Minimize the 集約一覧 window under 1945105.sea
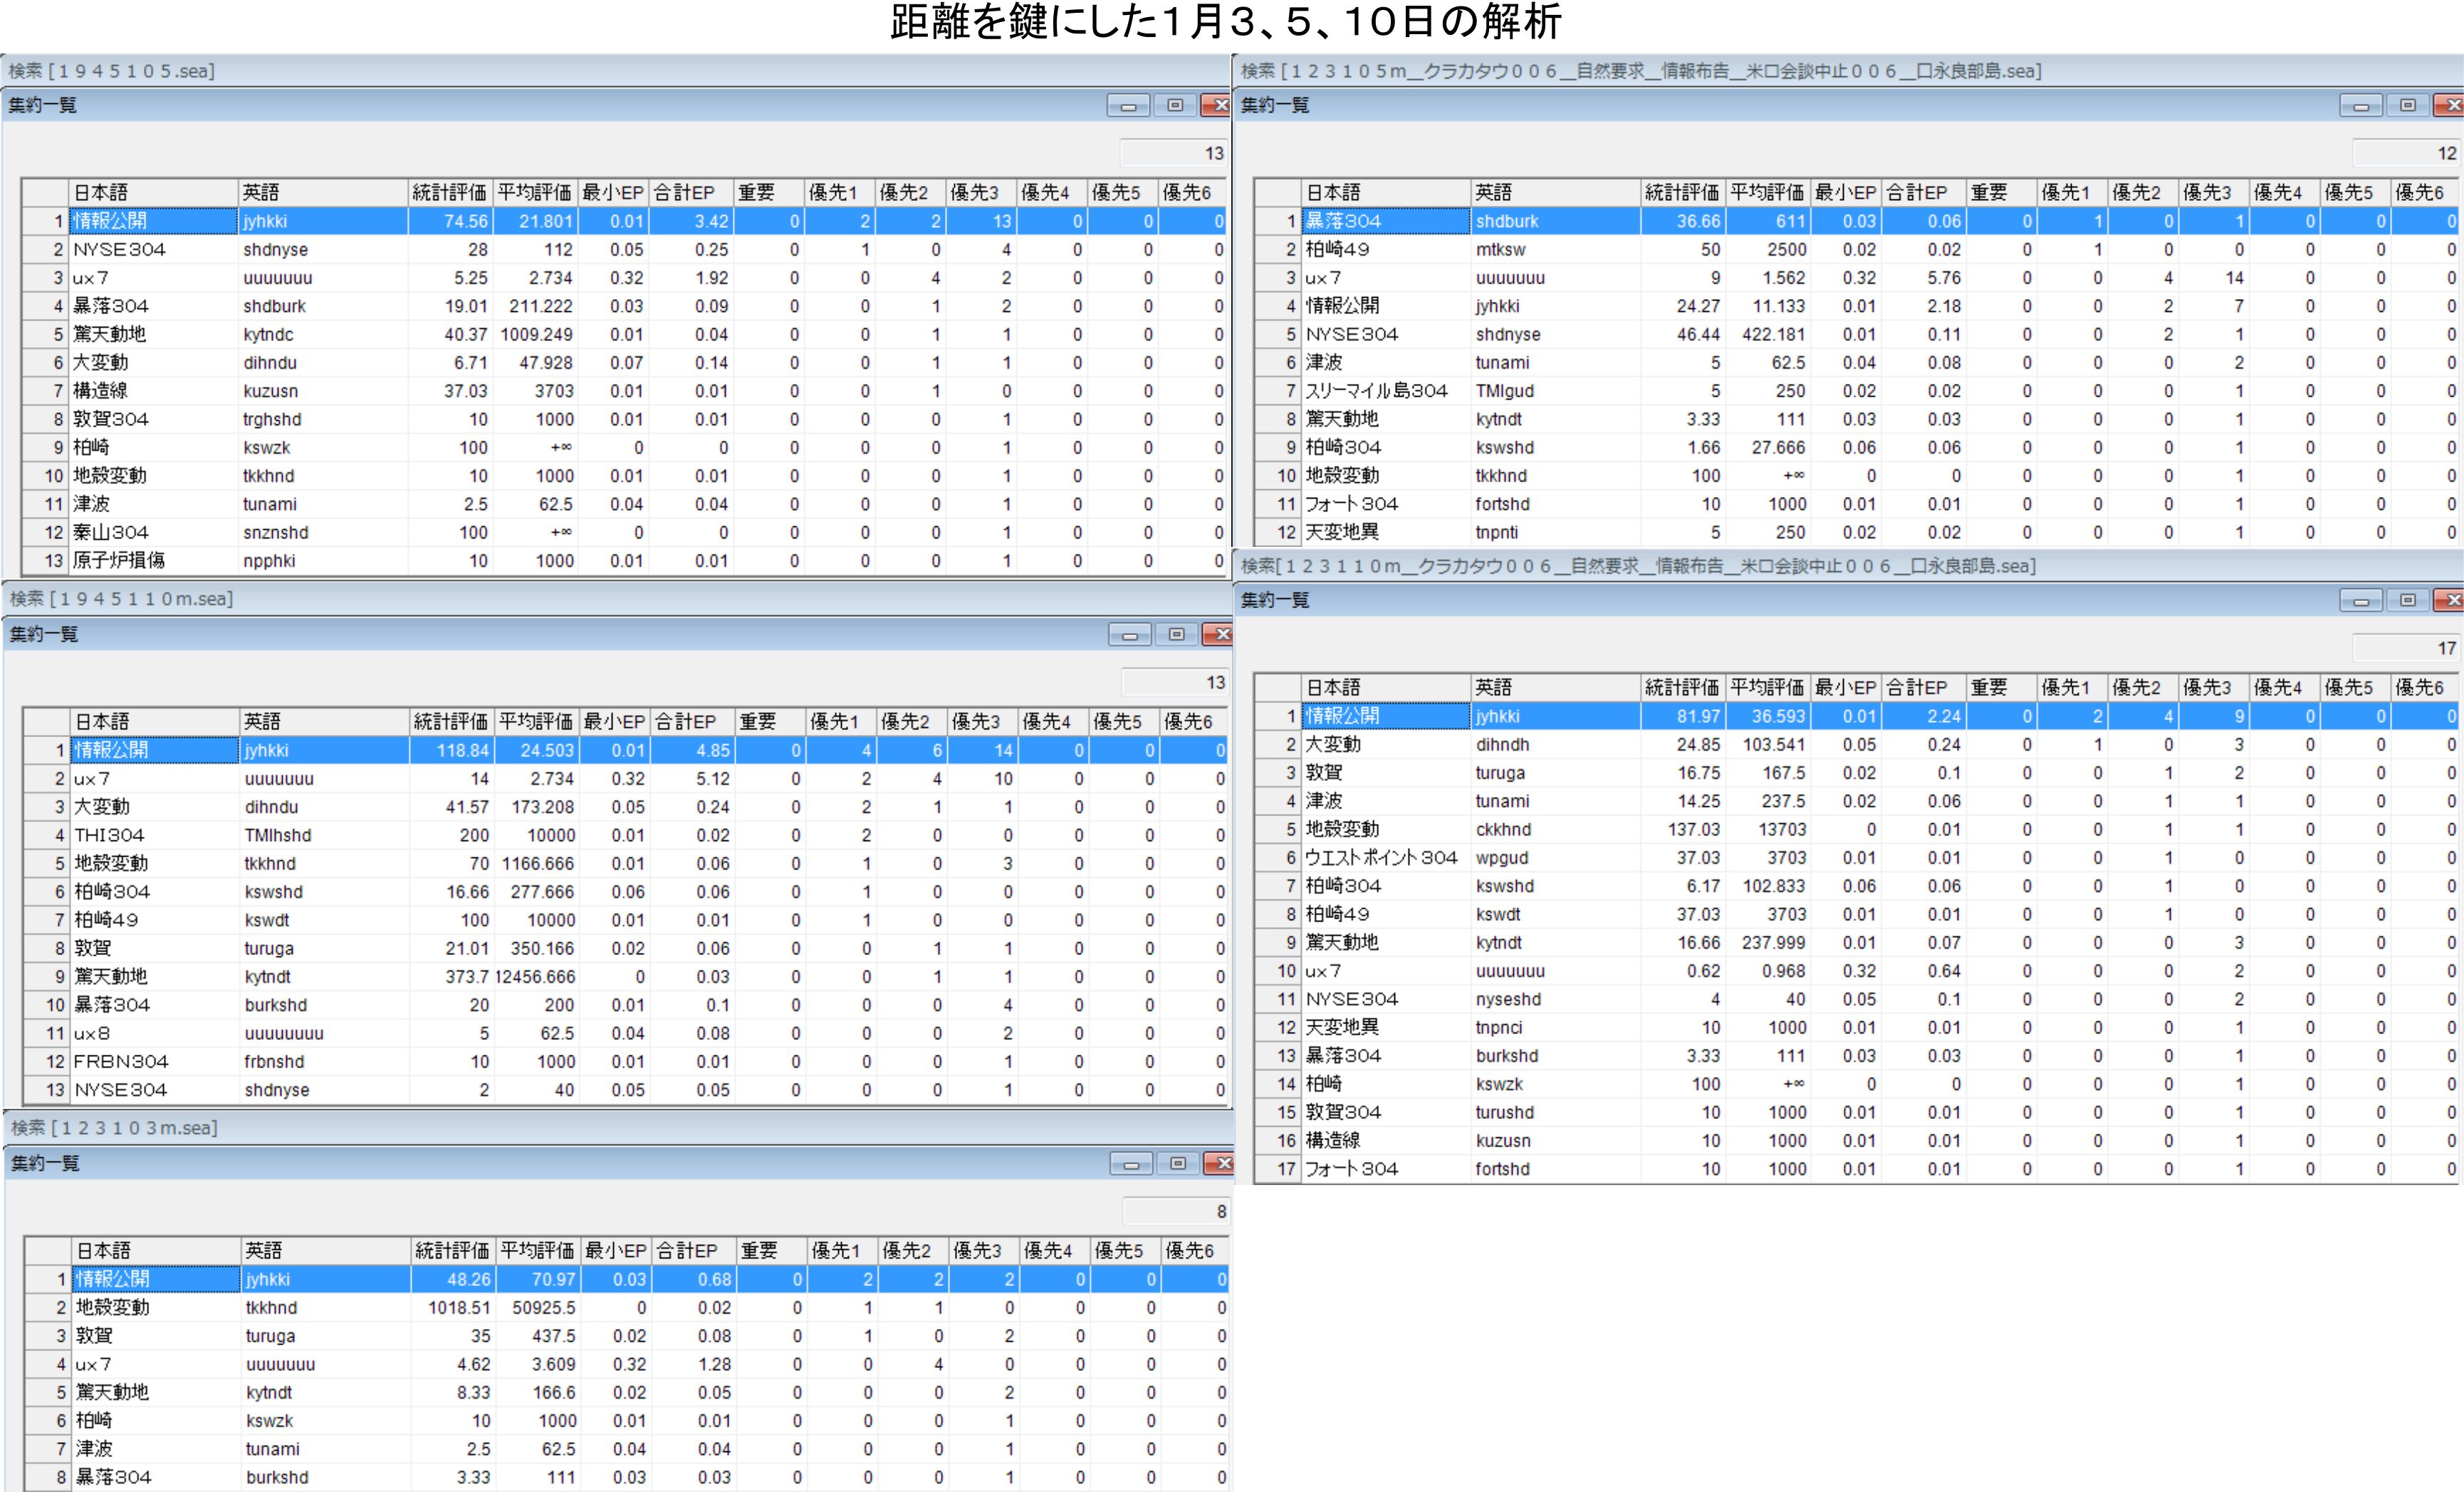Viewport: 2464px width, 1492px height. [x=1128, y=105]
